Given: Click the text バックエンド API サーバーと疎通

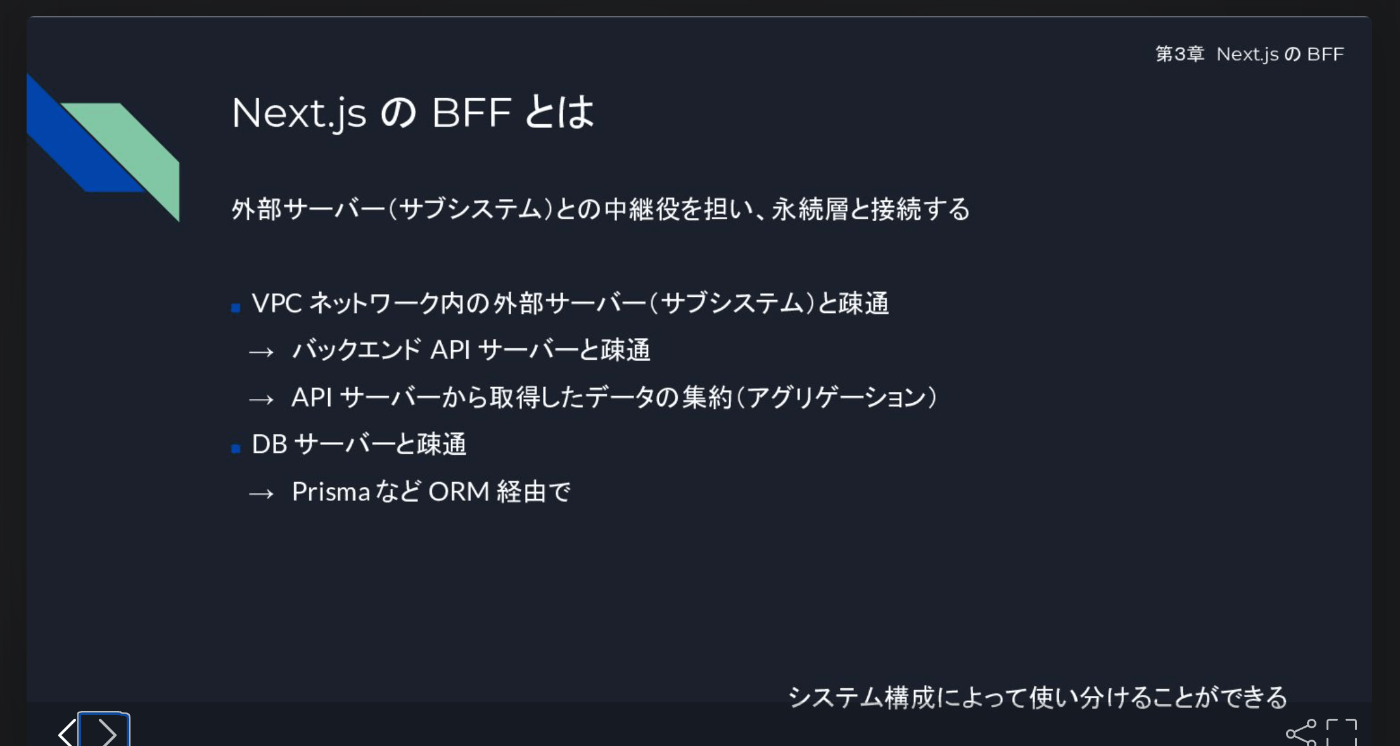Looking at the screenshot, I should click(x=471, y=350).
